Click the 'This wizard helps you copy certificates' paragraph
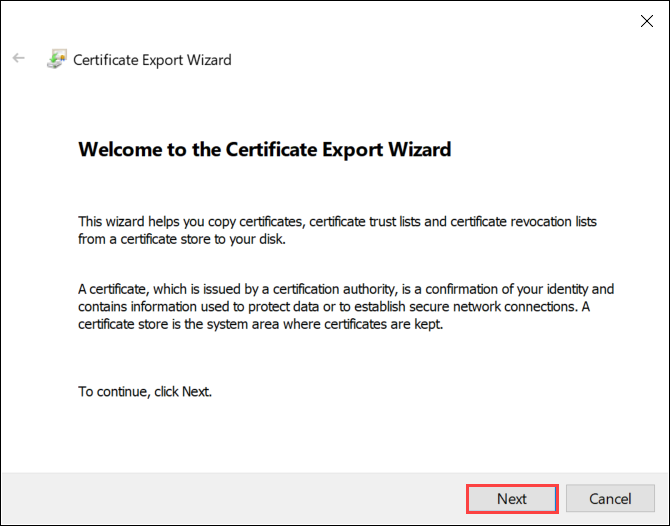 pos(337,230)
